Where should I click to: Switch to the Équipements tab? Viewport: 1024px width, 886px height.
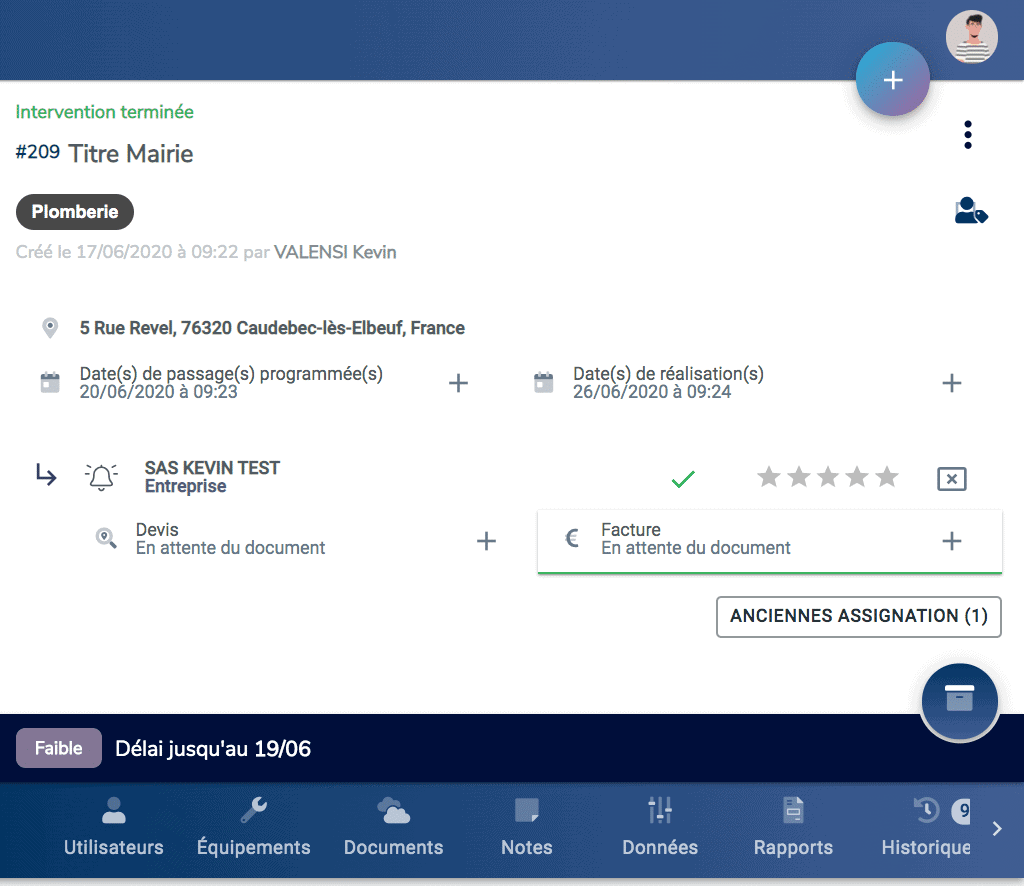pyautogui.click(x=253, y=827)
